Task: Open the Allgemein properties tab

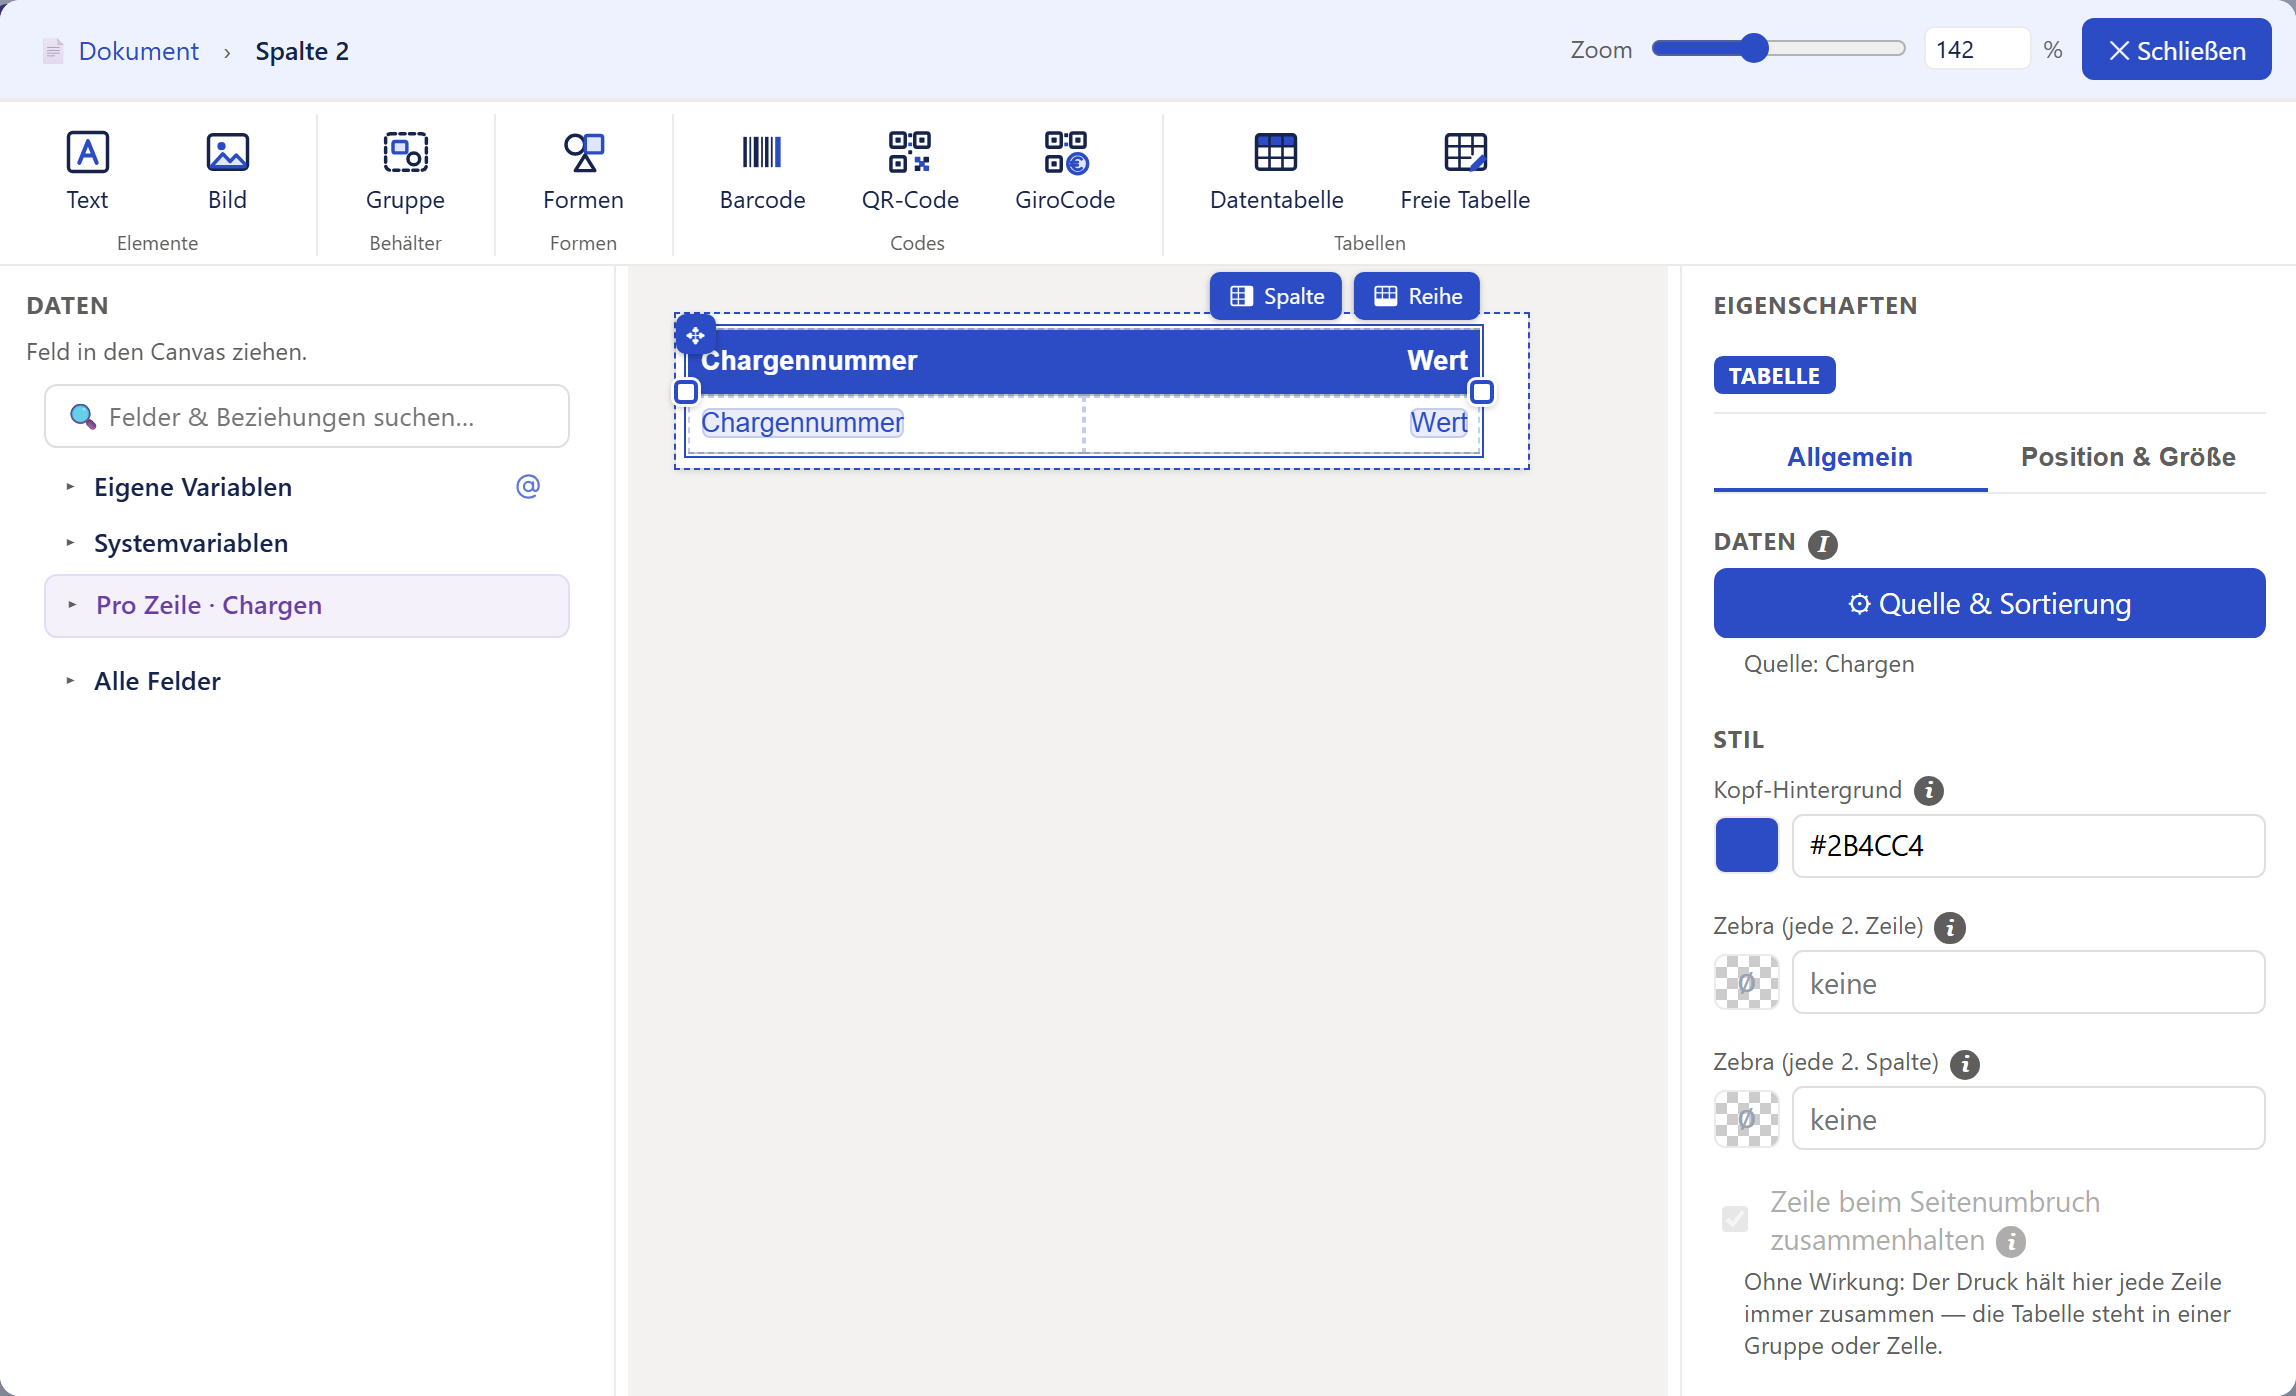Action: click(1850, 457)
